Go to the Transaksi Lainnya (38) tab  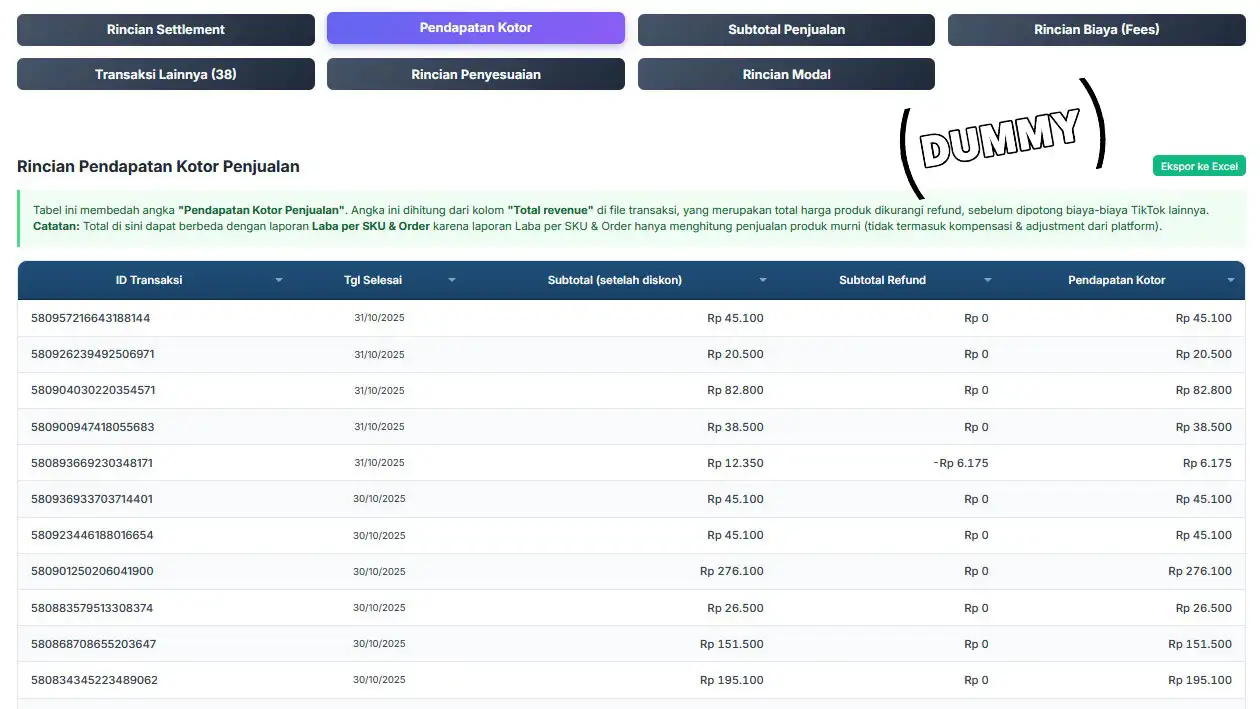[x=166, y=74]
